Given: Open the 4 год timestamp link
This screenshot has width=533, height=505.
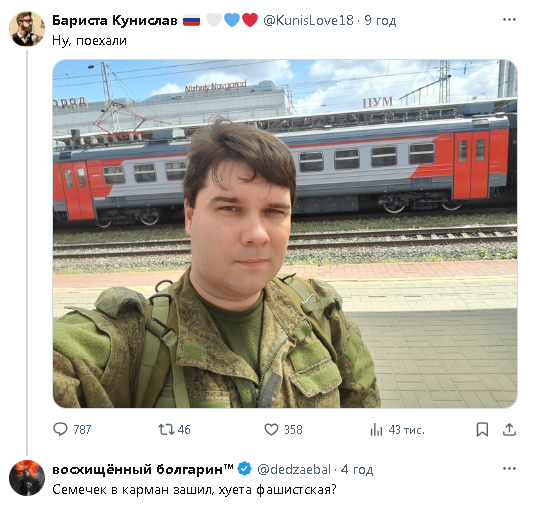Looking at the screenshot, I should [x=357, y=469].
